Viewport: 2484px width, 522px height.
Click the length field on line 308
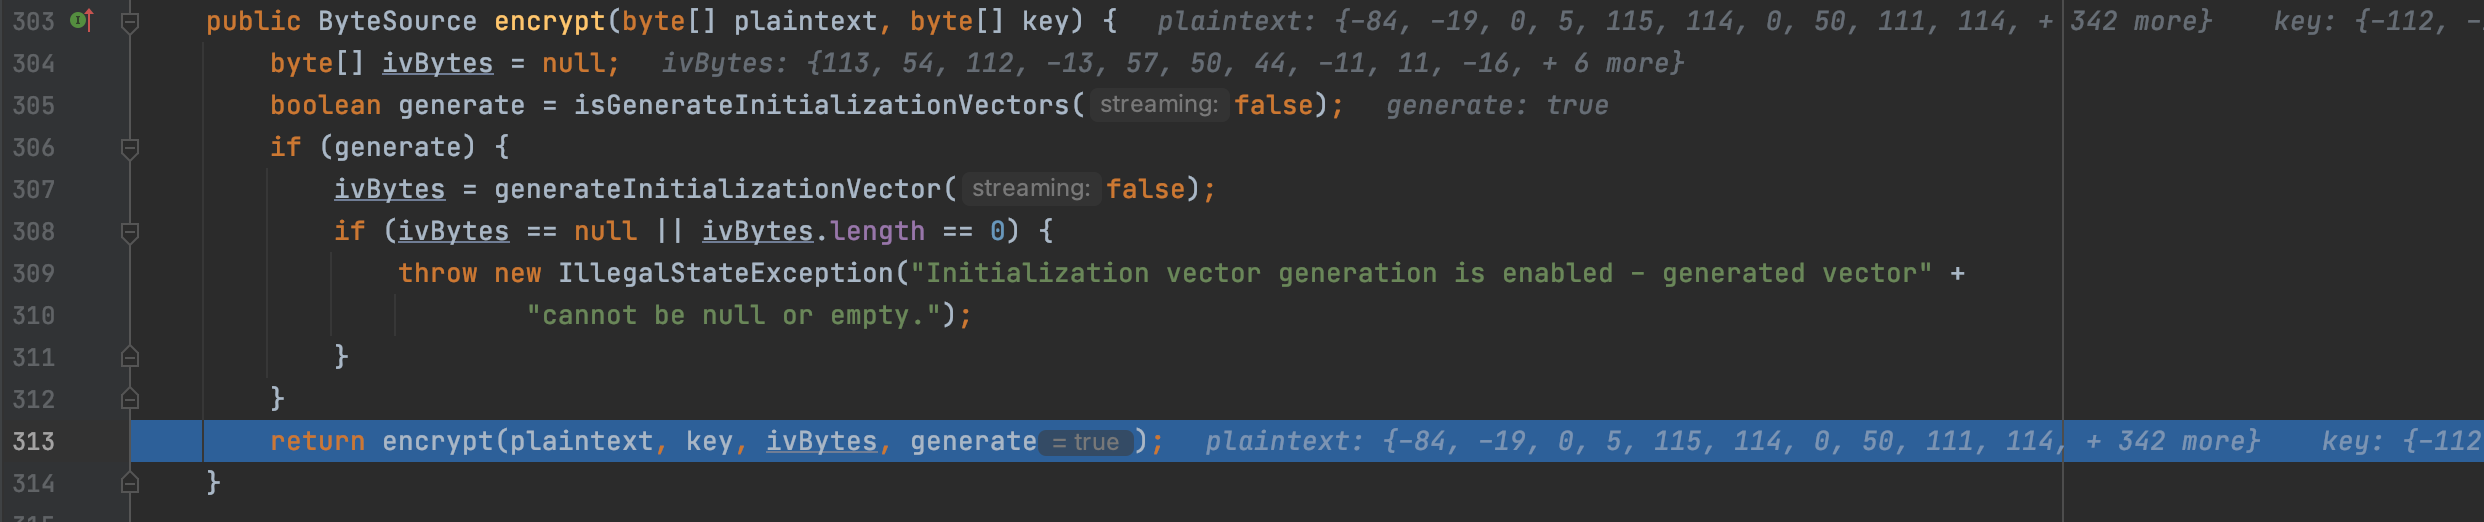(x=877, y=232)
